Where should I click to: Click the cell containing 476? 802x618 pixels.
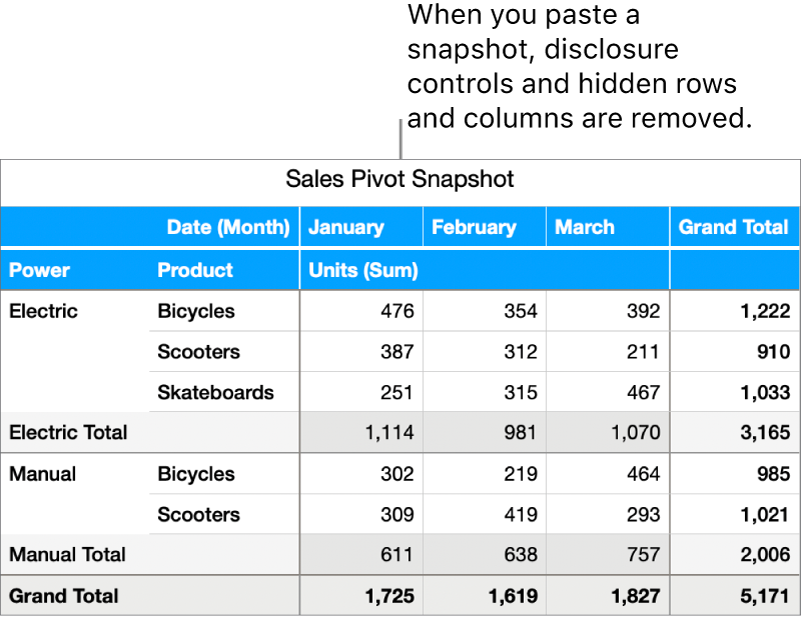(396, 311)
